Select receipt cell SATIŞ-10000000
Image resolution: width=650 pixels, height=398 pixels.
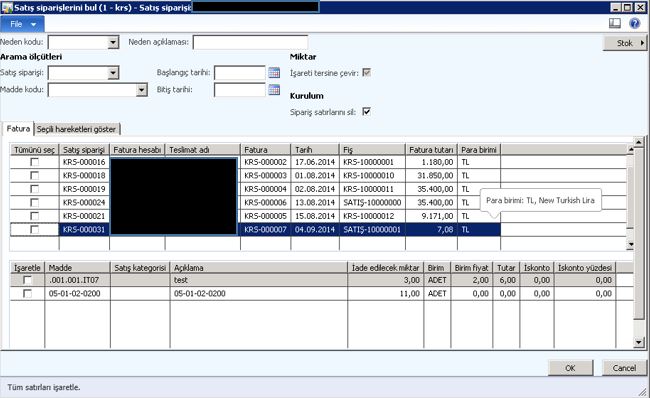(372, 203)
